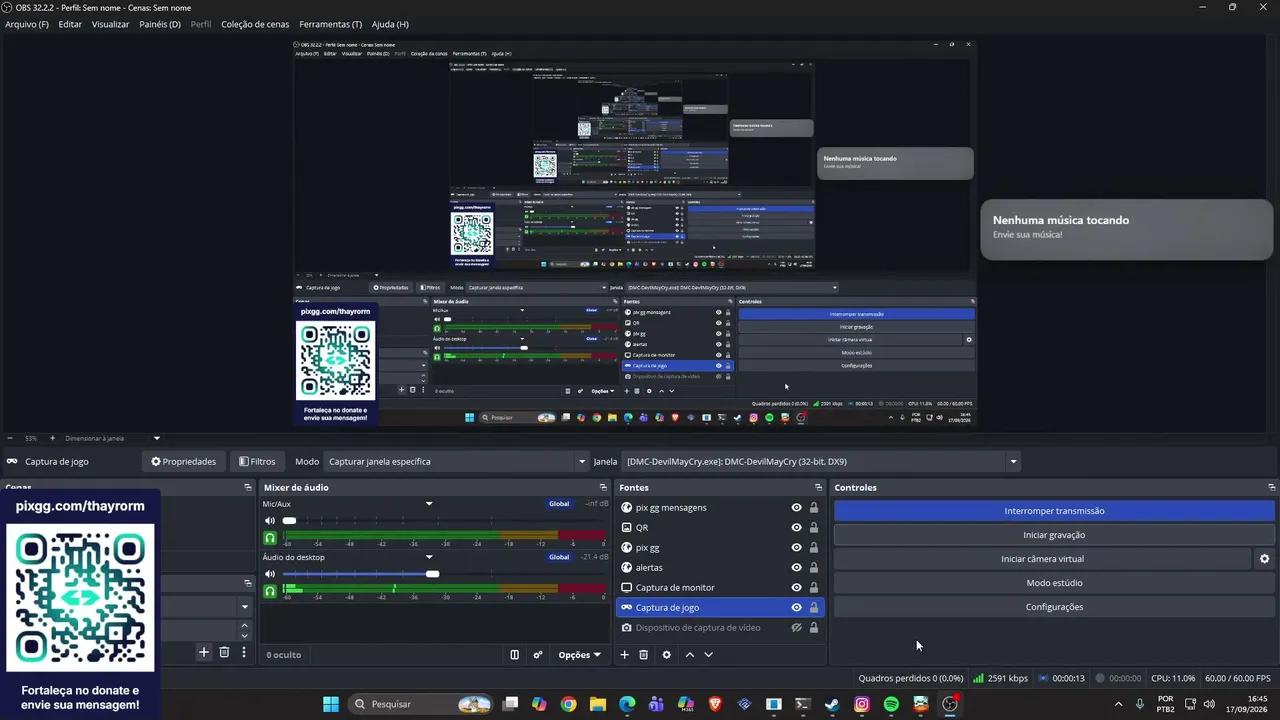Open virtual camera settings gear

point(1264,559)
